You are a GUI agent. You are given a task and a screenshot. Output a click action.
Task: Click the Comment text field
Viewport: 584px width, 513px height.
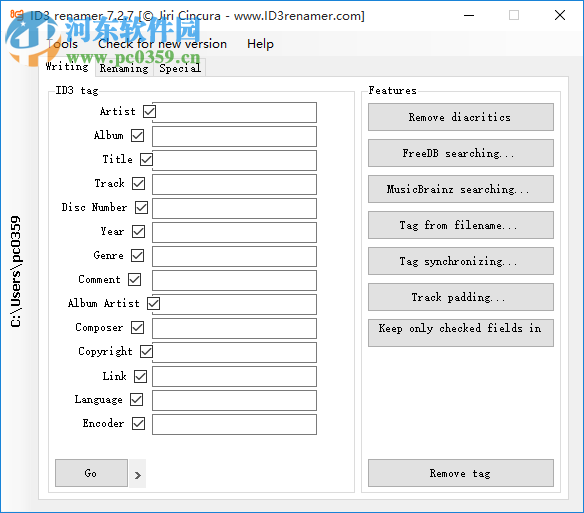[x=234, y=281]
